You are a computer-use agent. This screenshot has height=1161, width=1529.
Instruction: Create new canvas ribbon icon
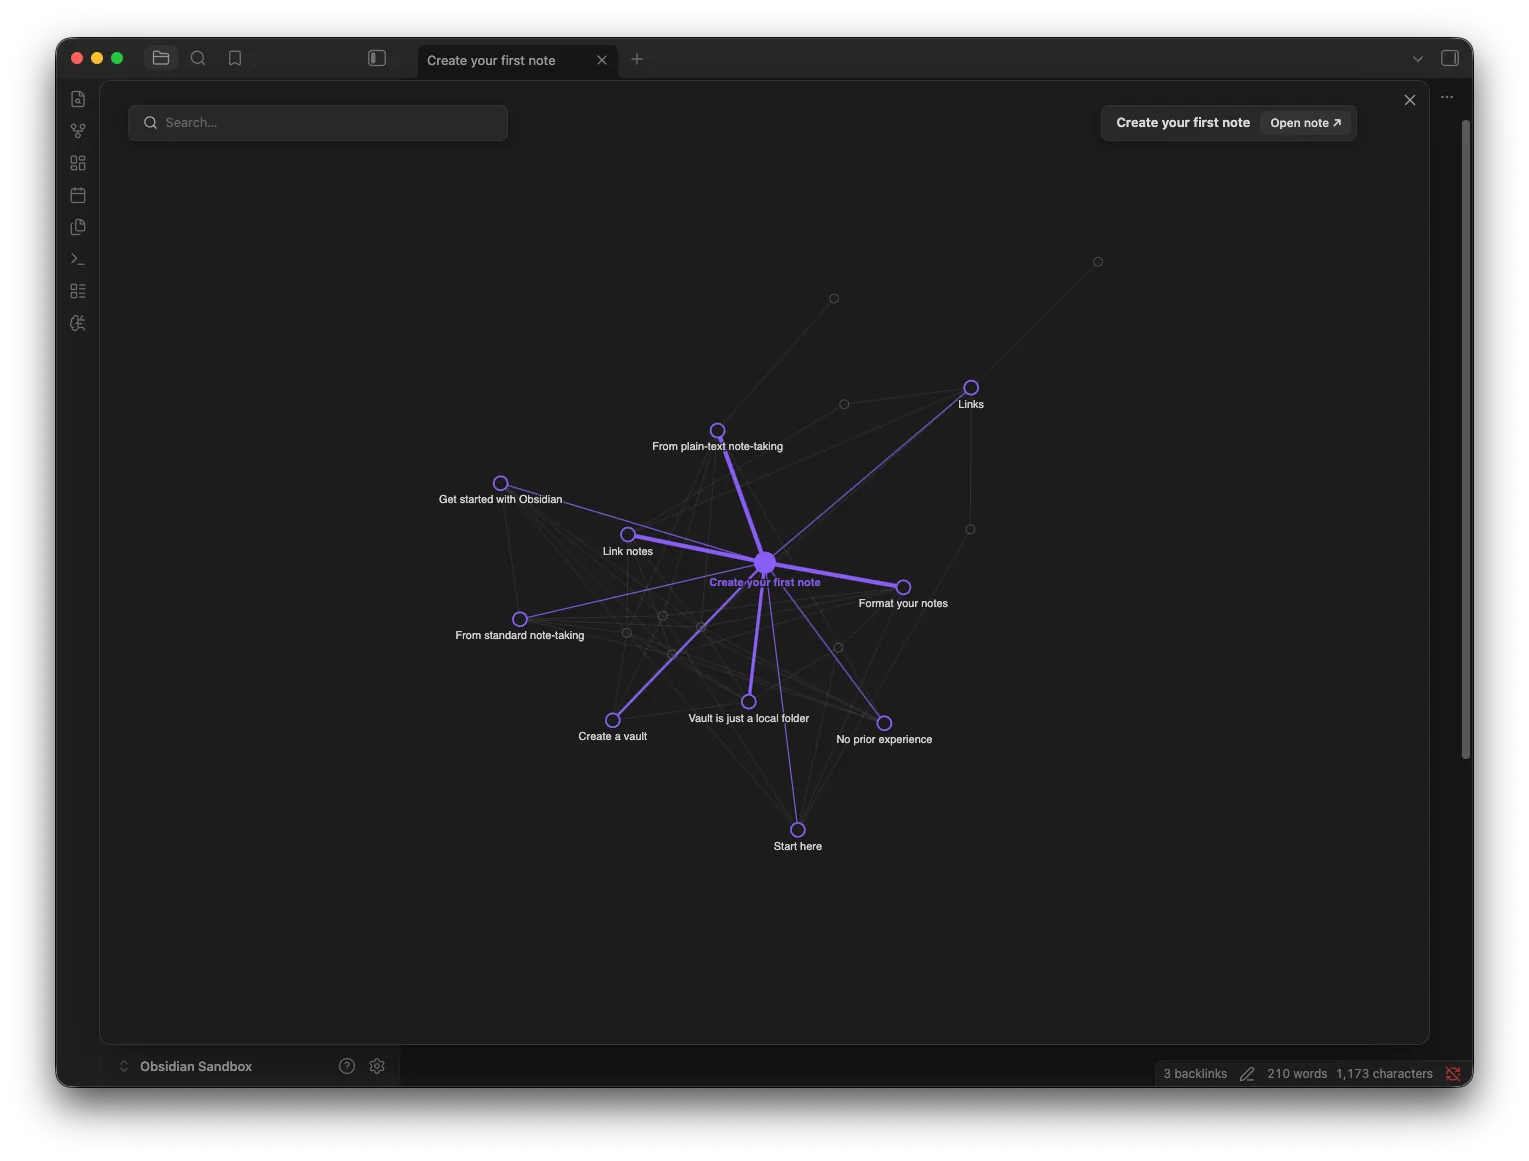point(78,163)
